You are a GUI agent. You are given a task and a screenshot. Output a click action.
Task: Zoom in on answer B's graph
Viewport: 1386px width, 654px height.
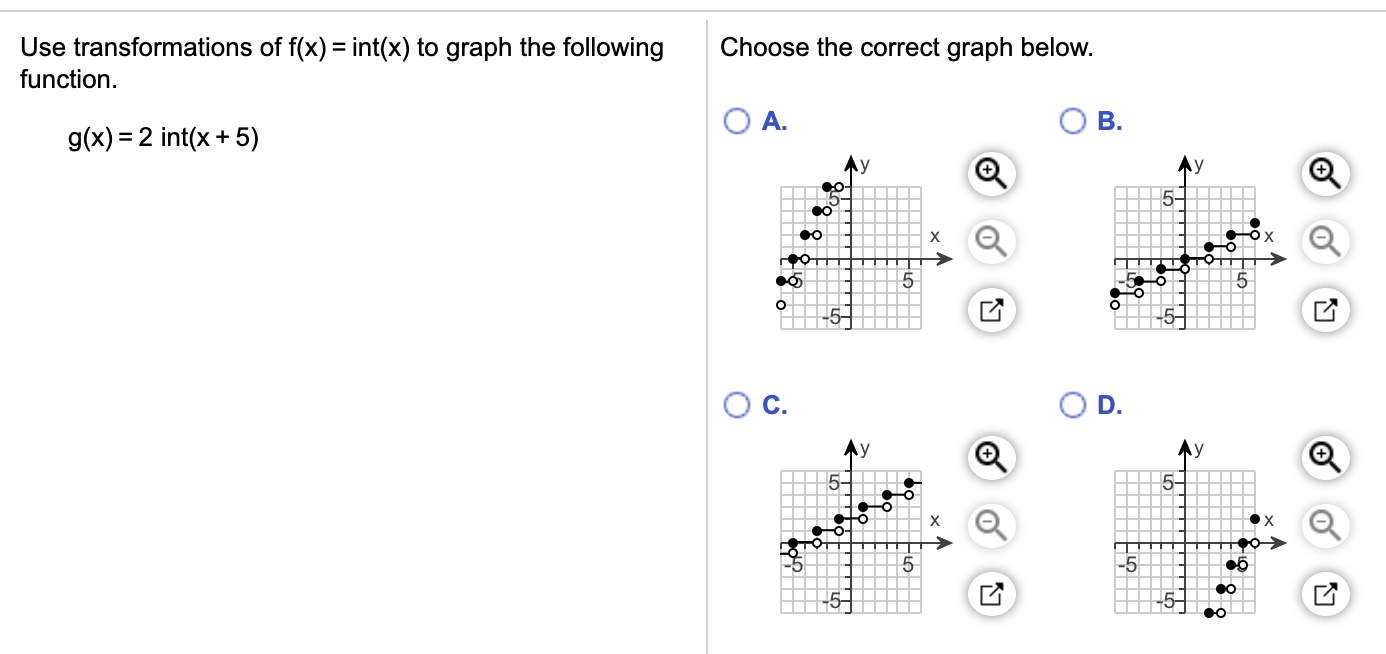click(x=1324, y=173)
